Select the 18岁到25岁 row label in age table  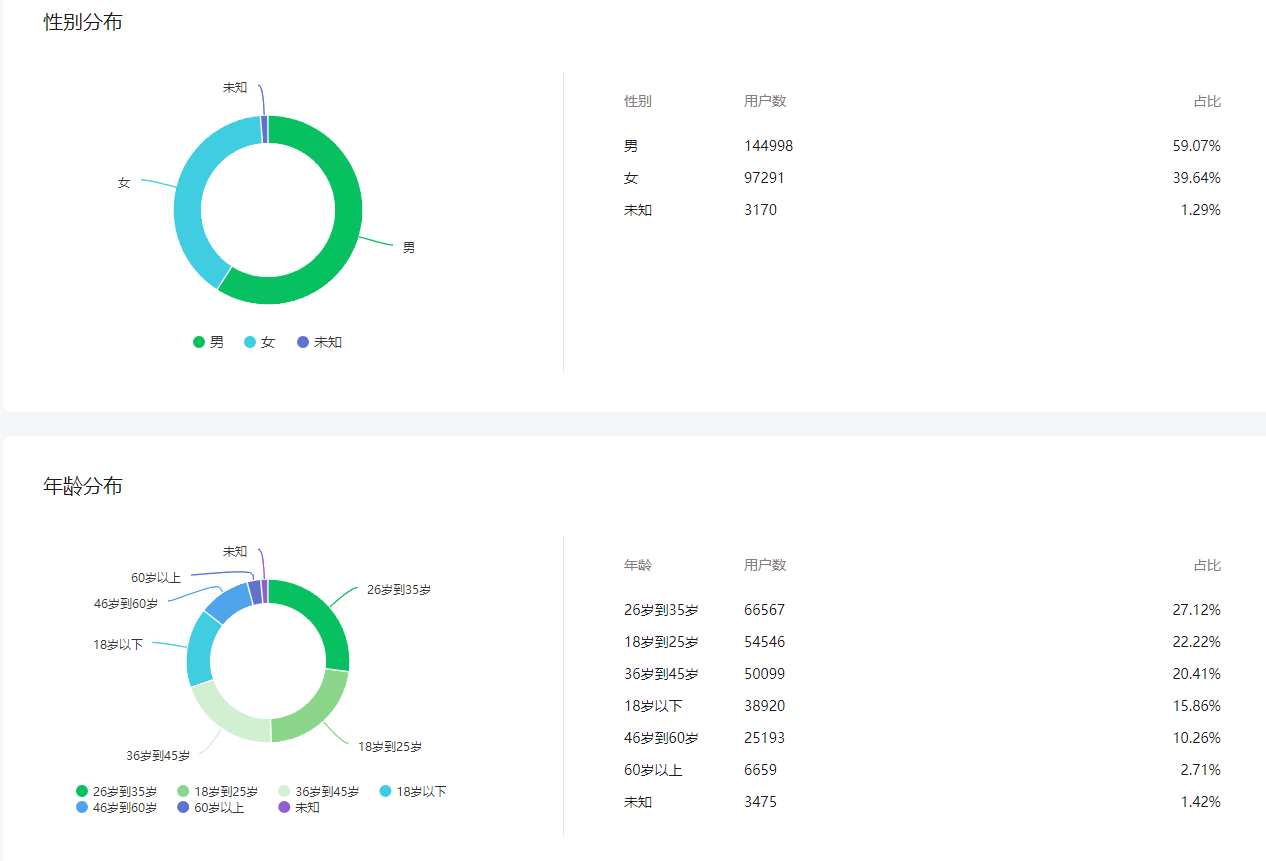[x=661, y=642]
